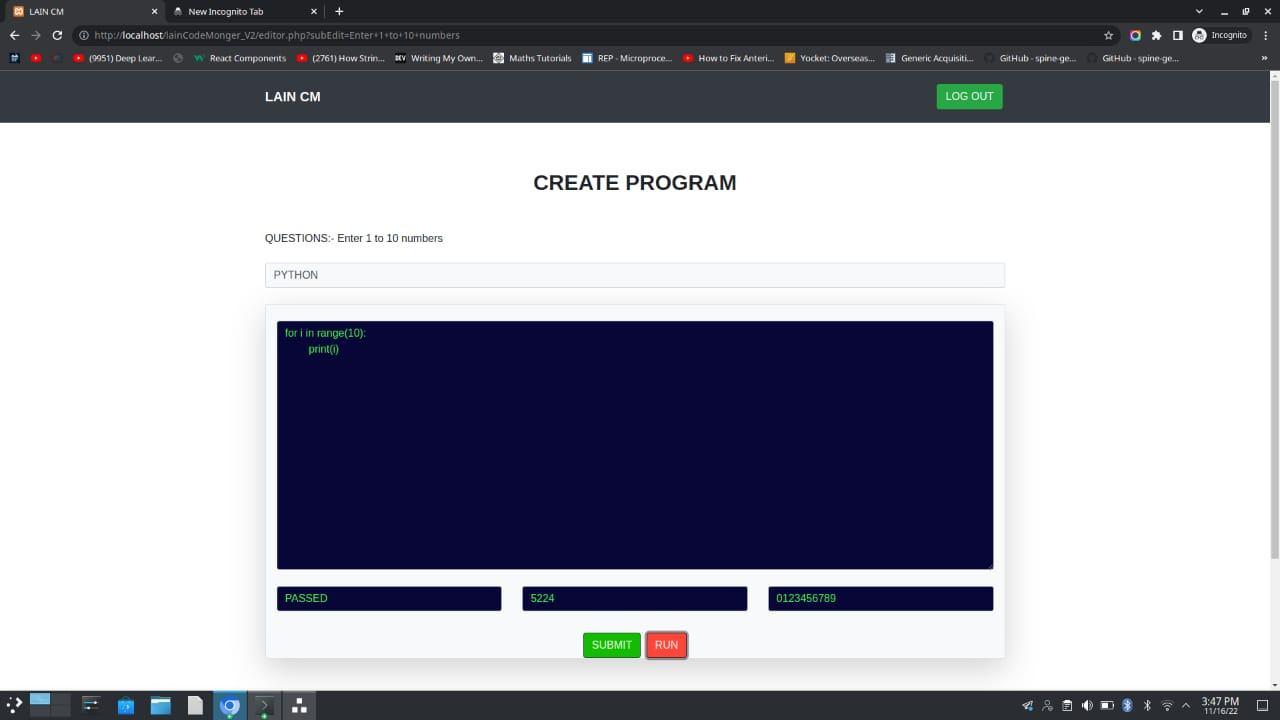The height and width of the screenshot is (720, 1280).
Task: Open the KDE application launcher
Action: pyautogui.click(x=14, y=705)
